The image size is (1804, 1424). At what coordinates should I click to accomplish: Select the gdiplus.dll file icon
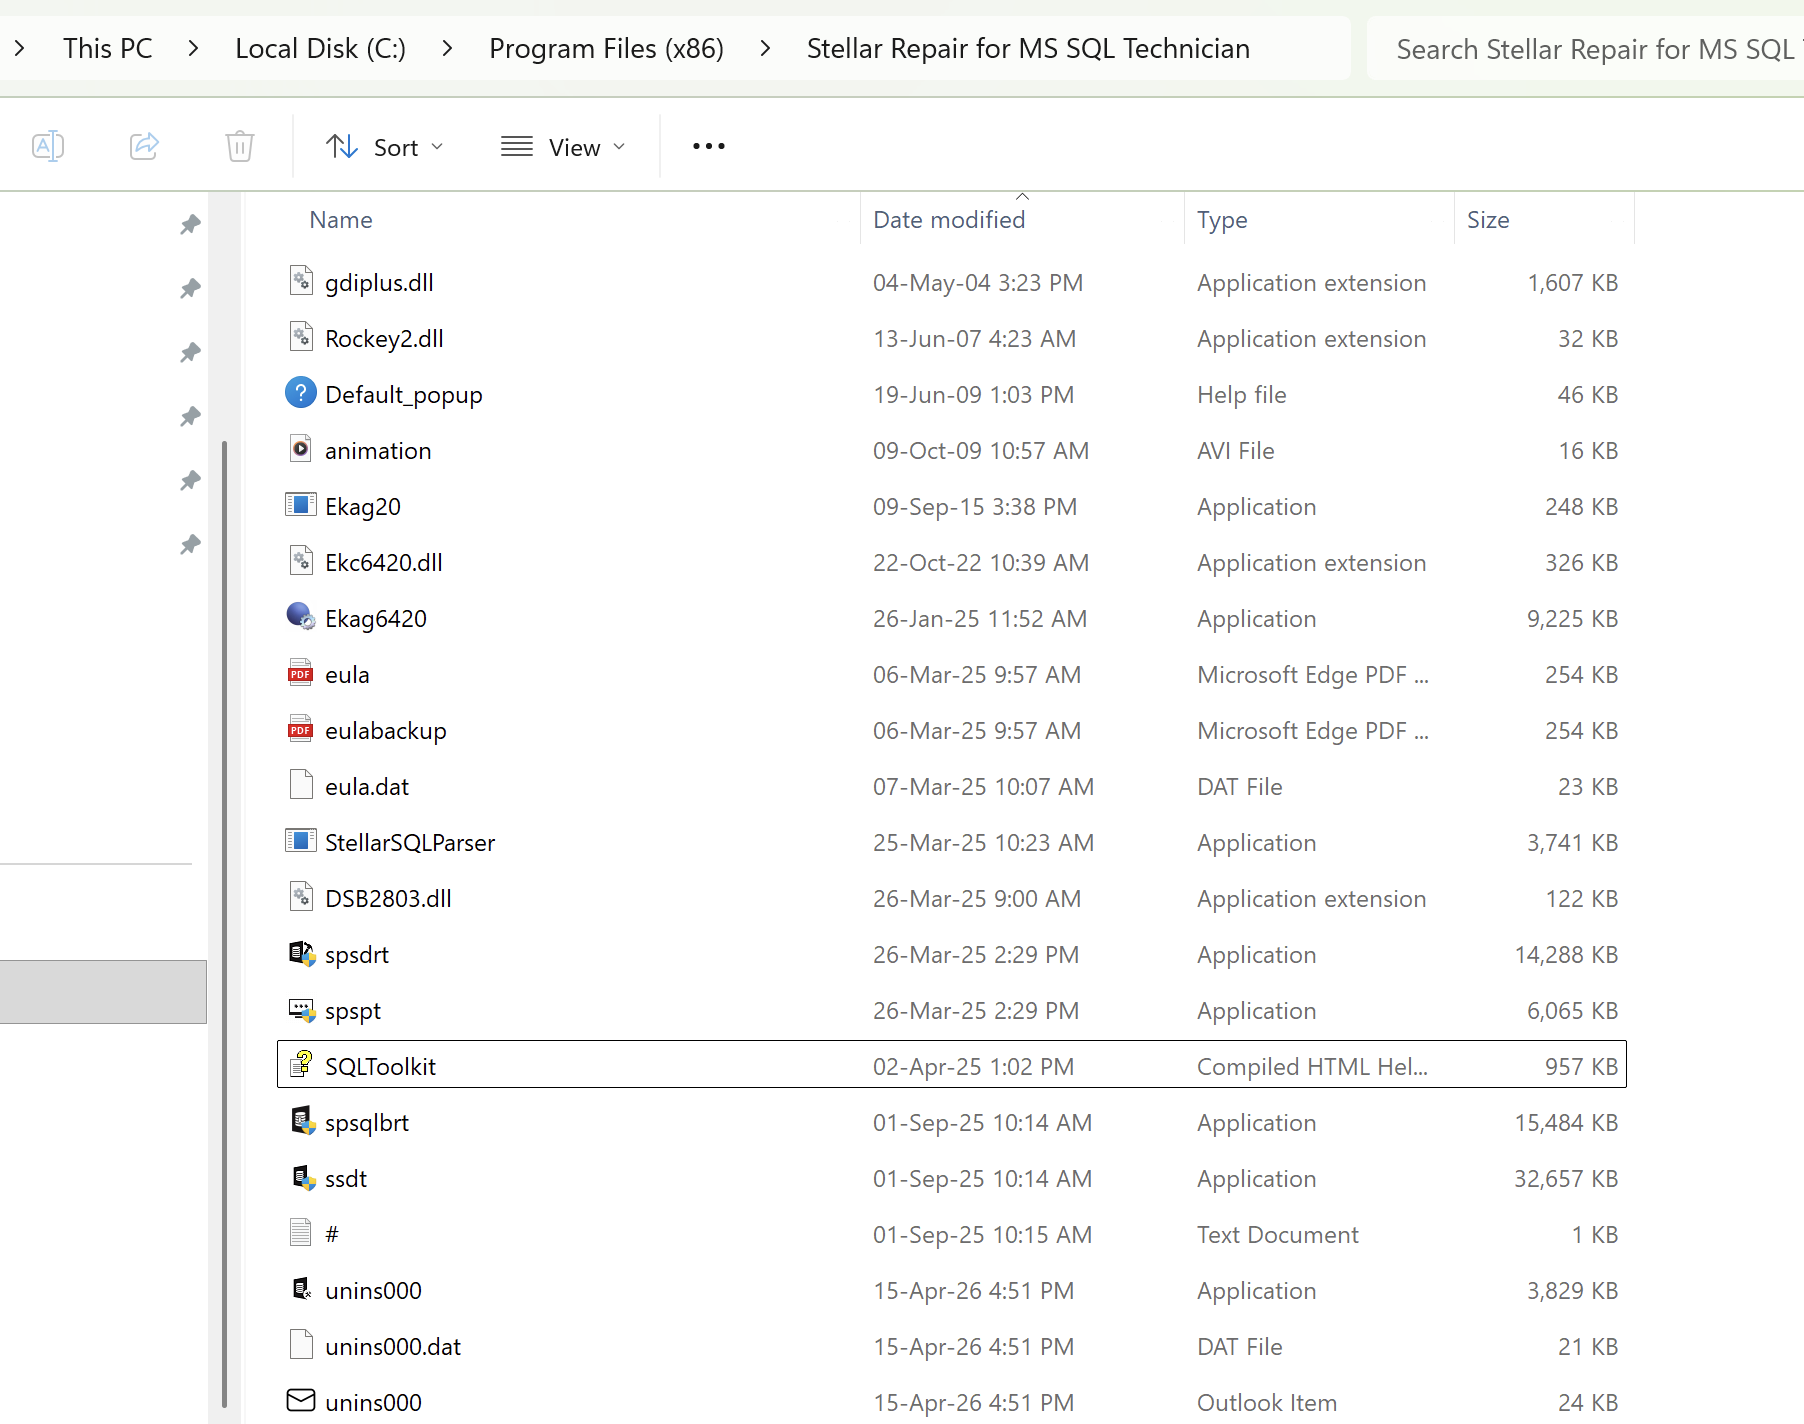tap(301, 281)
